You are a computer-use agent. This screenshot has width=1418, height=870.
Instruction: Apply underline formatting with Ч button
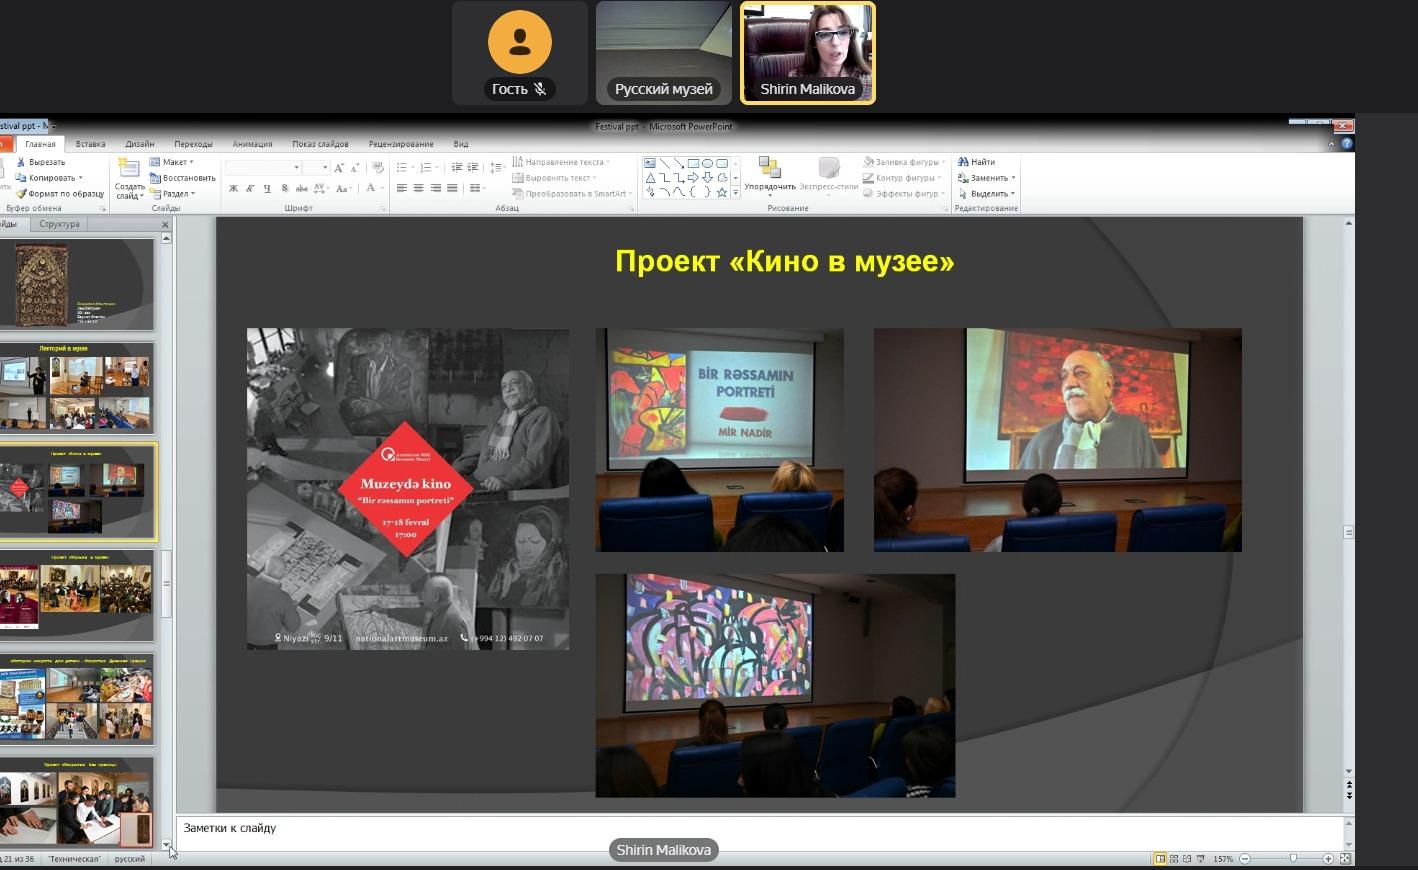(267, 188)
